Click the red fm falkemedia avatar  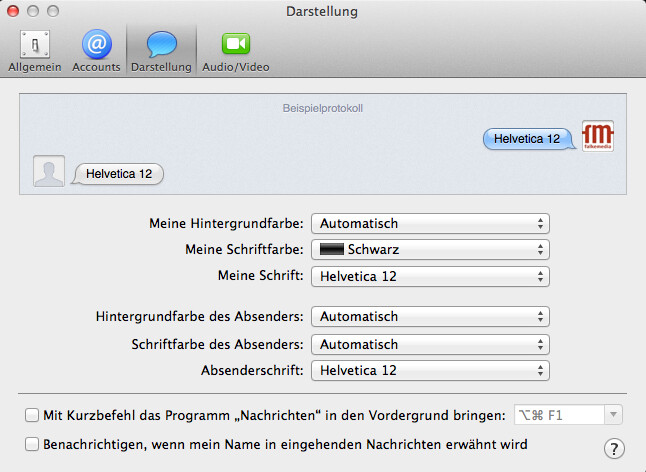(x=598, y=136)
